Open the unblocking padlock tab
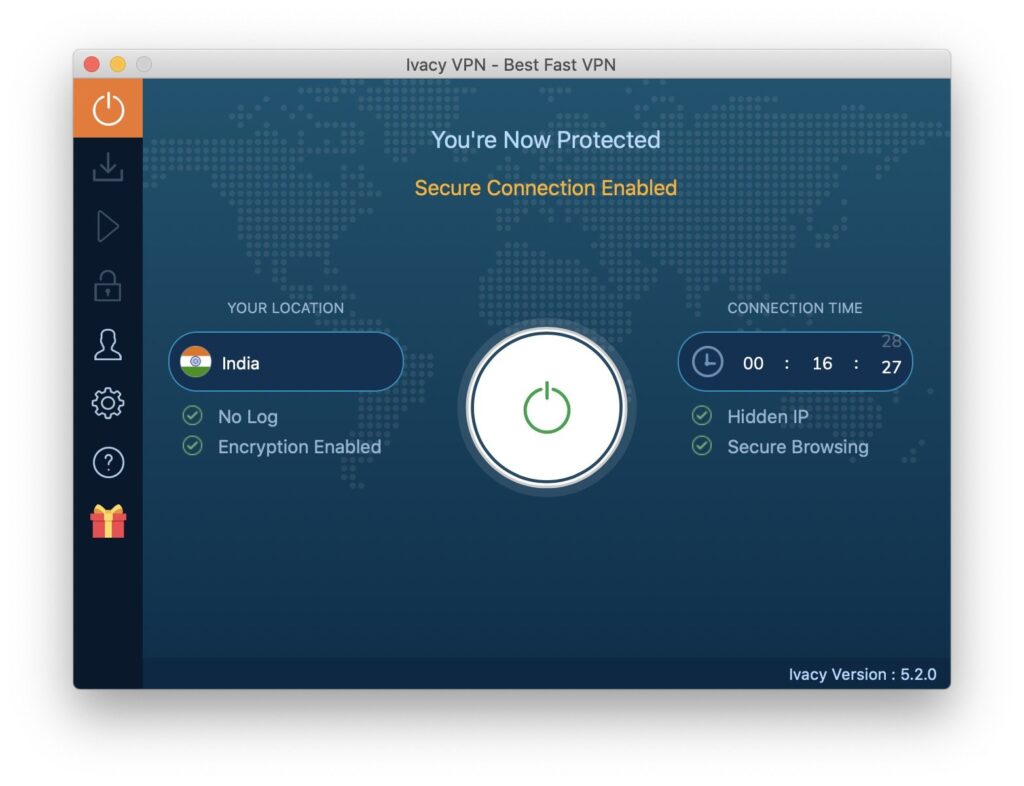 (x=108, y=285)
